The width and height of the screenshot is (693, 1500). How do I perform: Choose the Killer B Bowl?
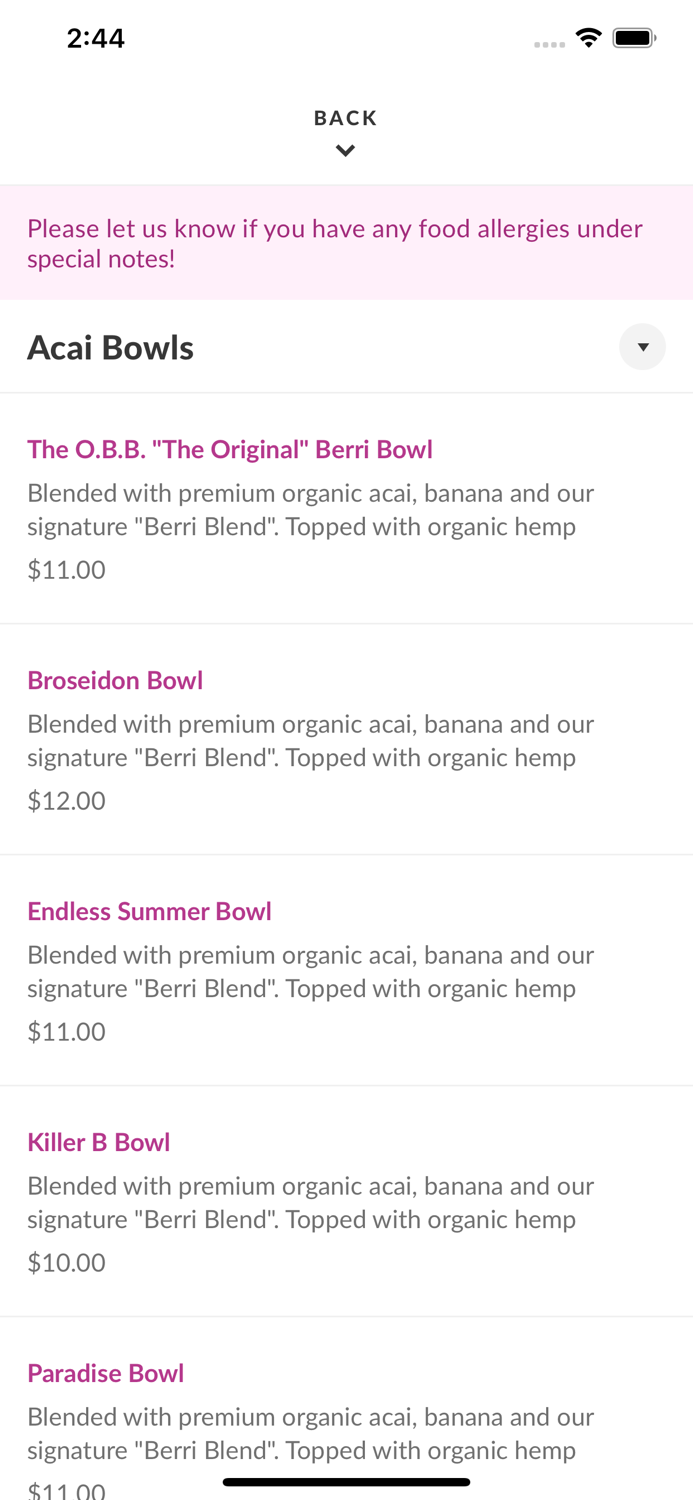point(99,1142)
